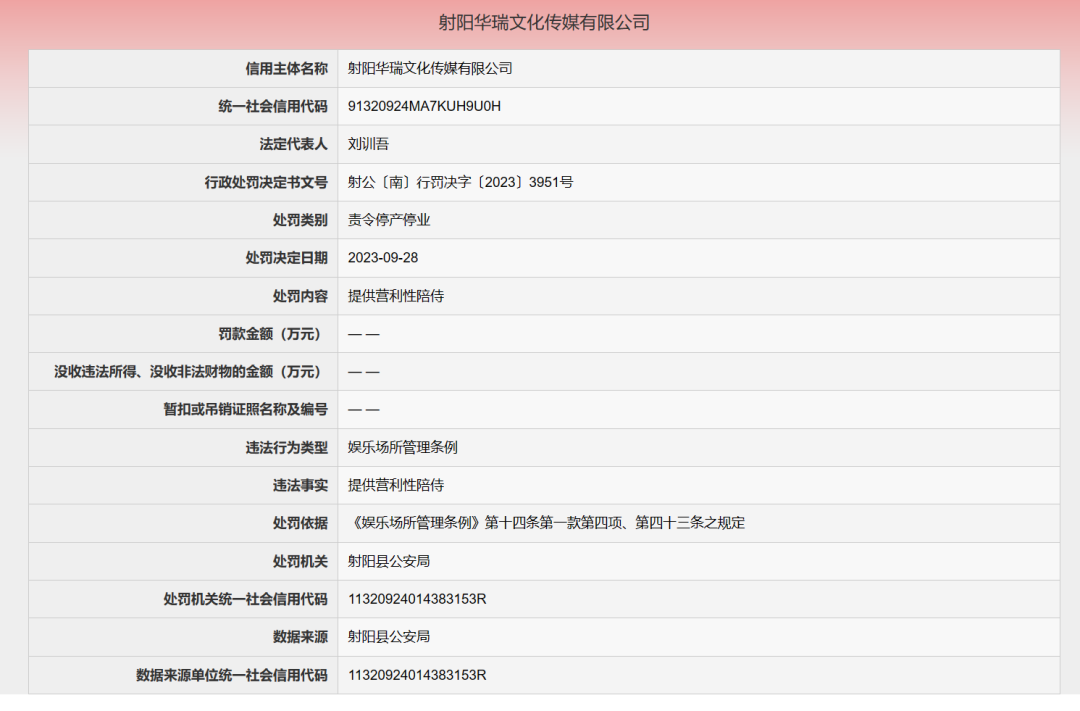The width and height of the screenshot is (1080, 711).
Task: Click the credit code 91320924MA7KUH9U0H
Action: [x=423, y=106]
